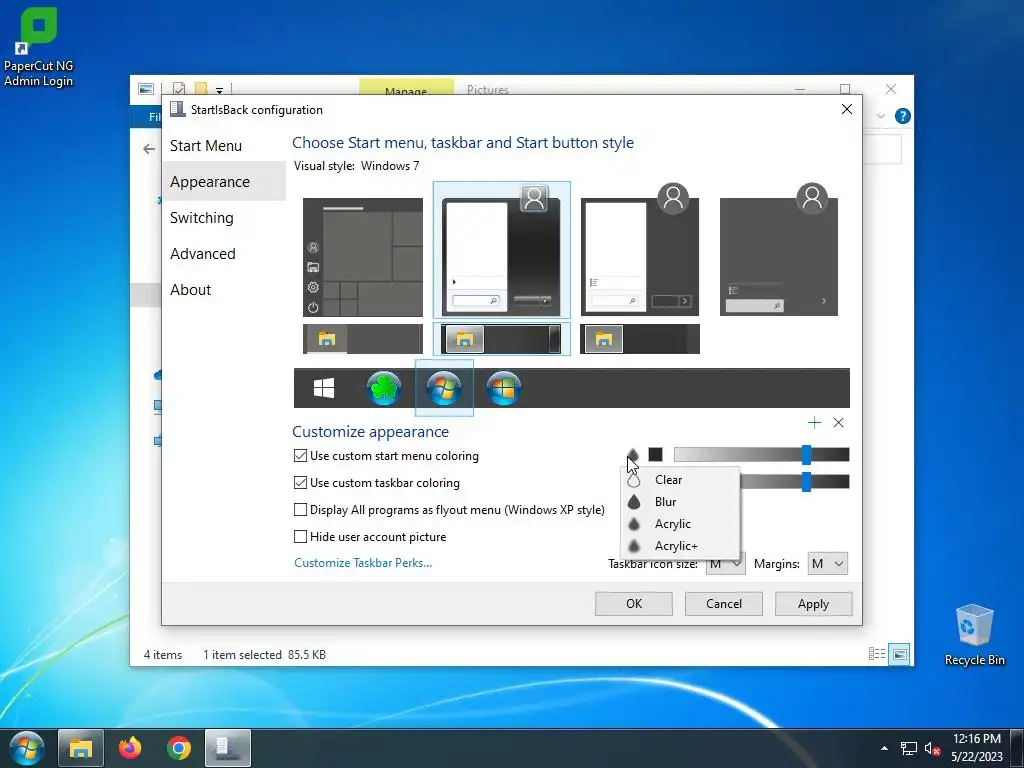Select the light flat start menu style thumbnail

640,250
